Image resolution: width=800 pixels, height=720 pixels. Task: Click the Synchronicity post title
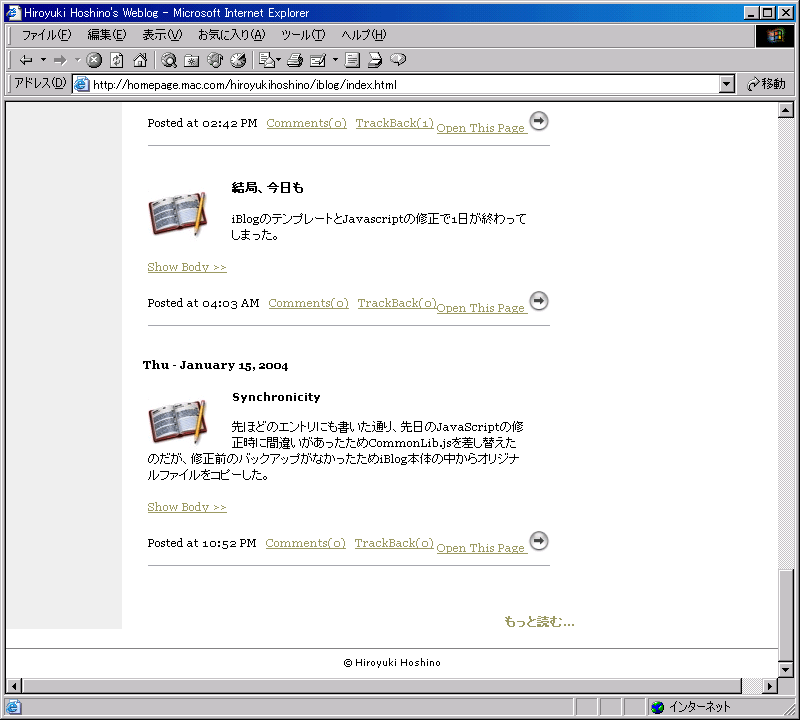point(276,397)
